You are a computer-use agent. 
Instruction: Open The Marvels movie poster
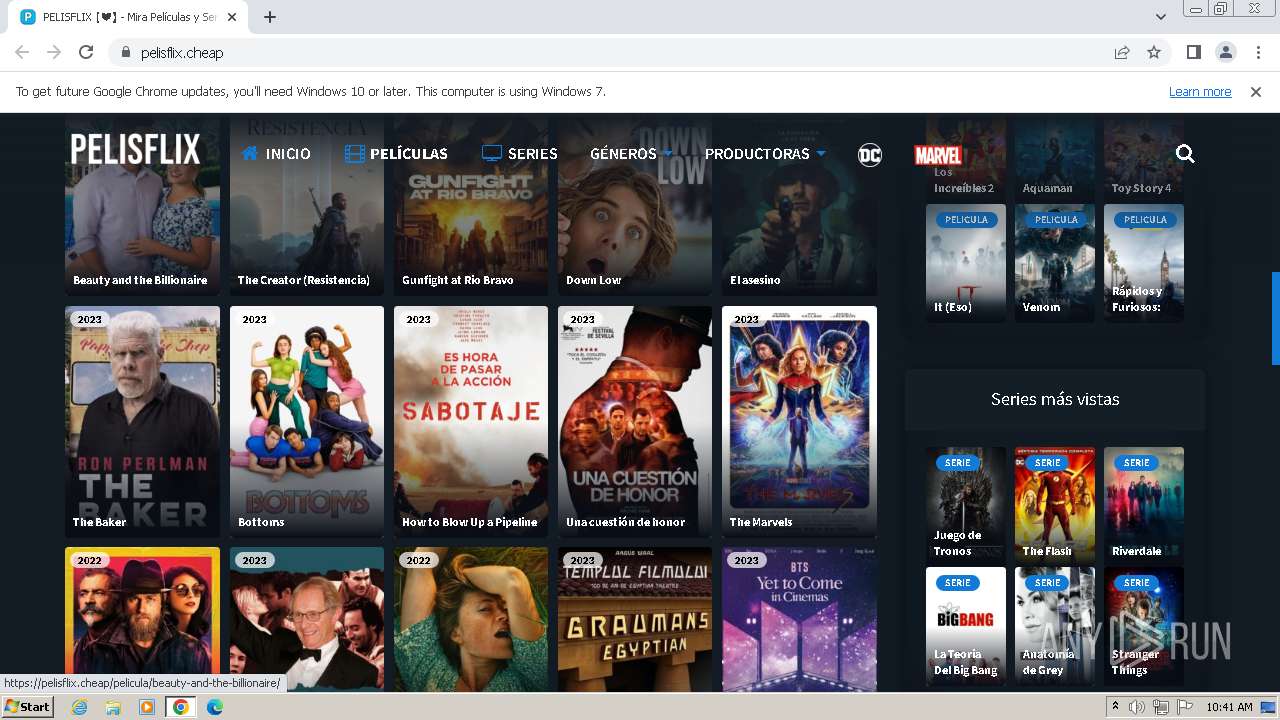tap(799, 421)
